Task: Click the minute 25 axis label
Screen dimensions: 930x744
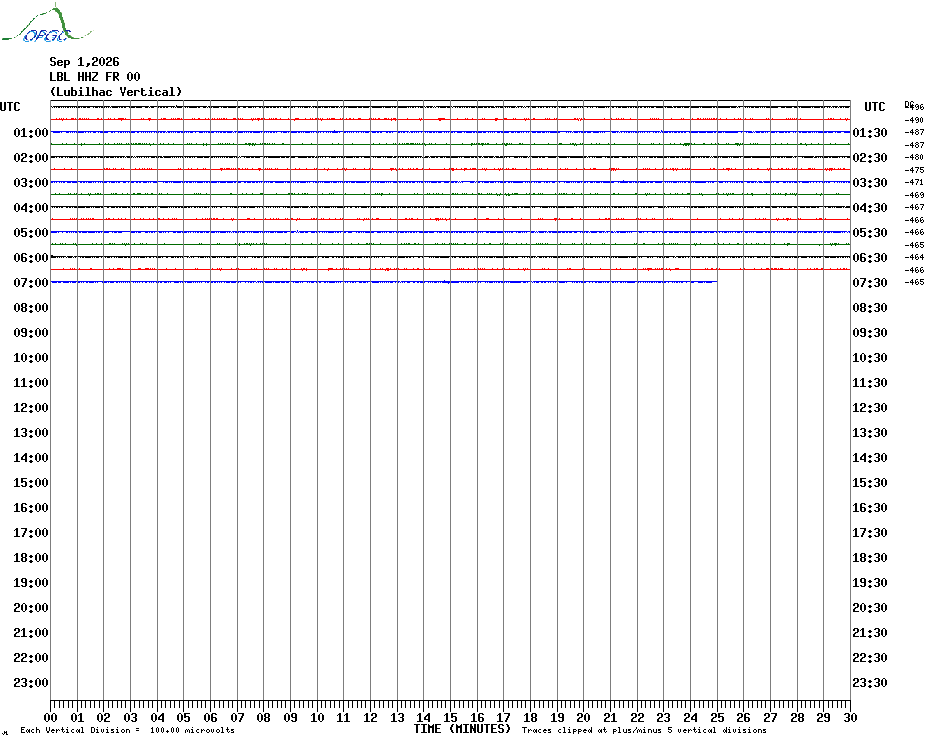Action: (717, 717)
